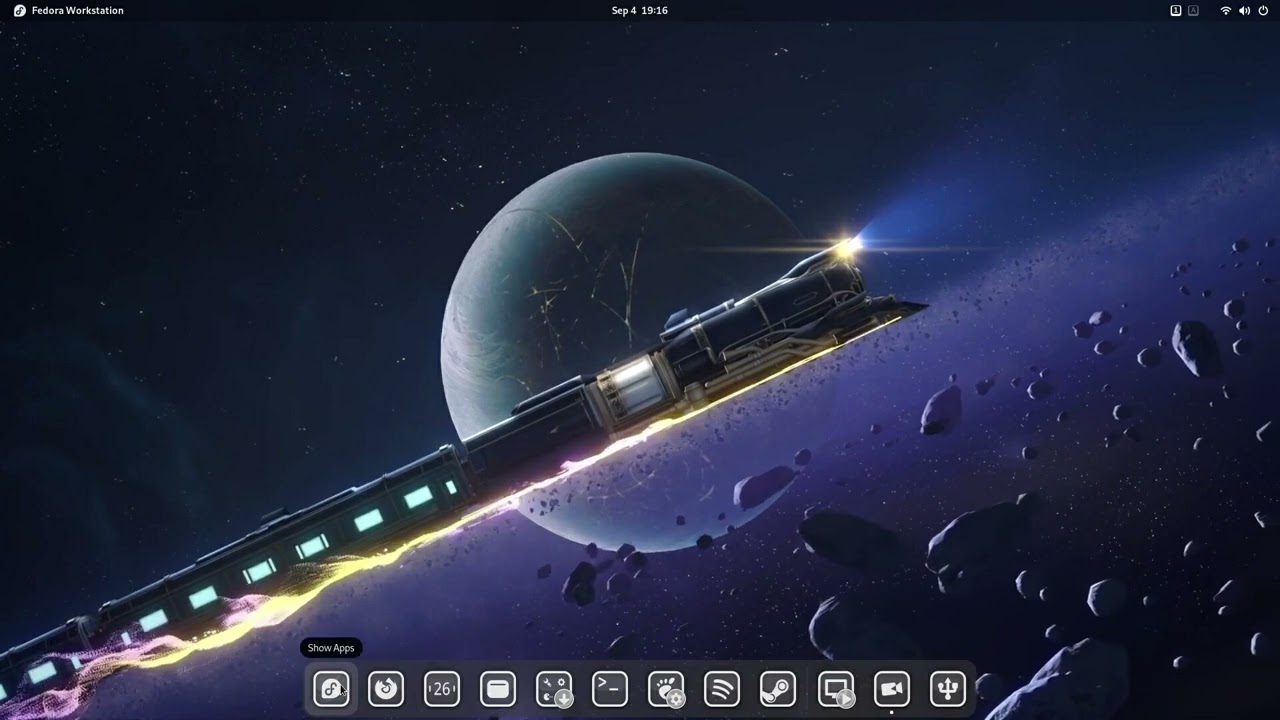This screenshot has height=720, width=1280.
Task: Open the Wi-Fi status icon in top bar
Action: tap(1226, 10)
